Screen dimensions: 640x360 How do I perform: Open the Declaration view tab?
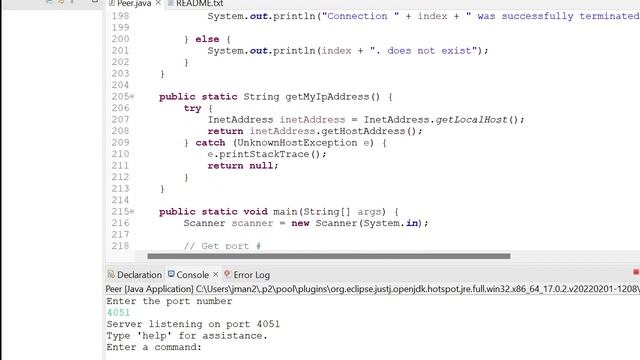139,275
